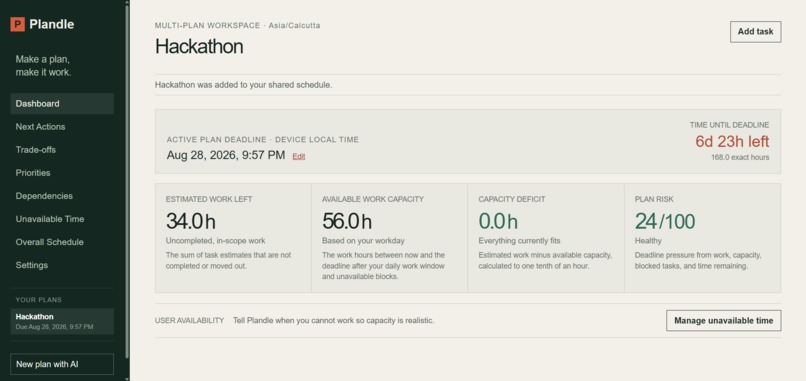Click the Edit link beside the deadline

[299, 156]
